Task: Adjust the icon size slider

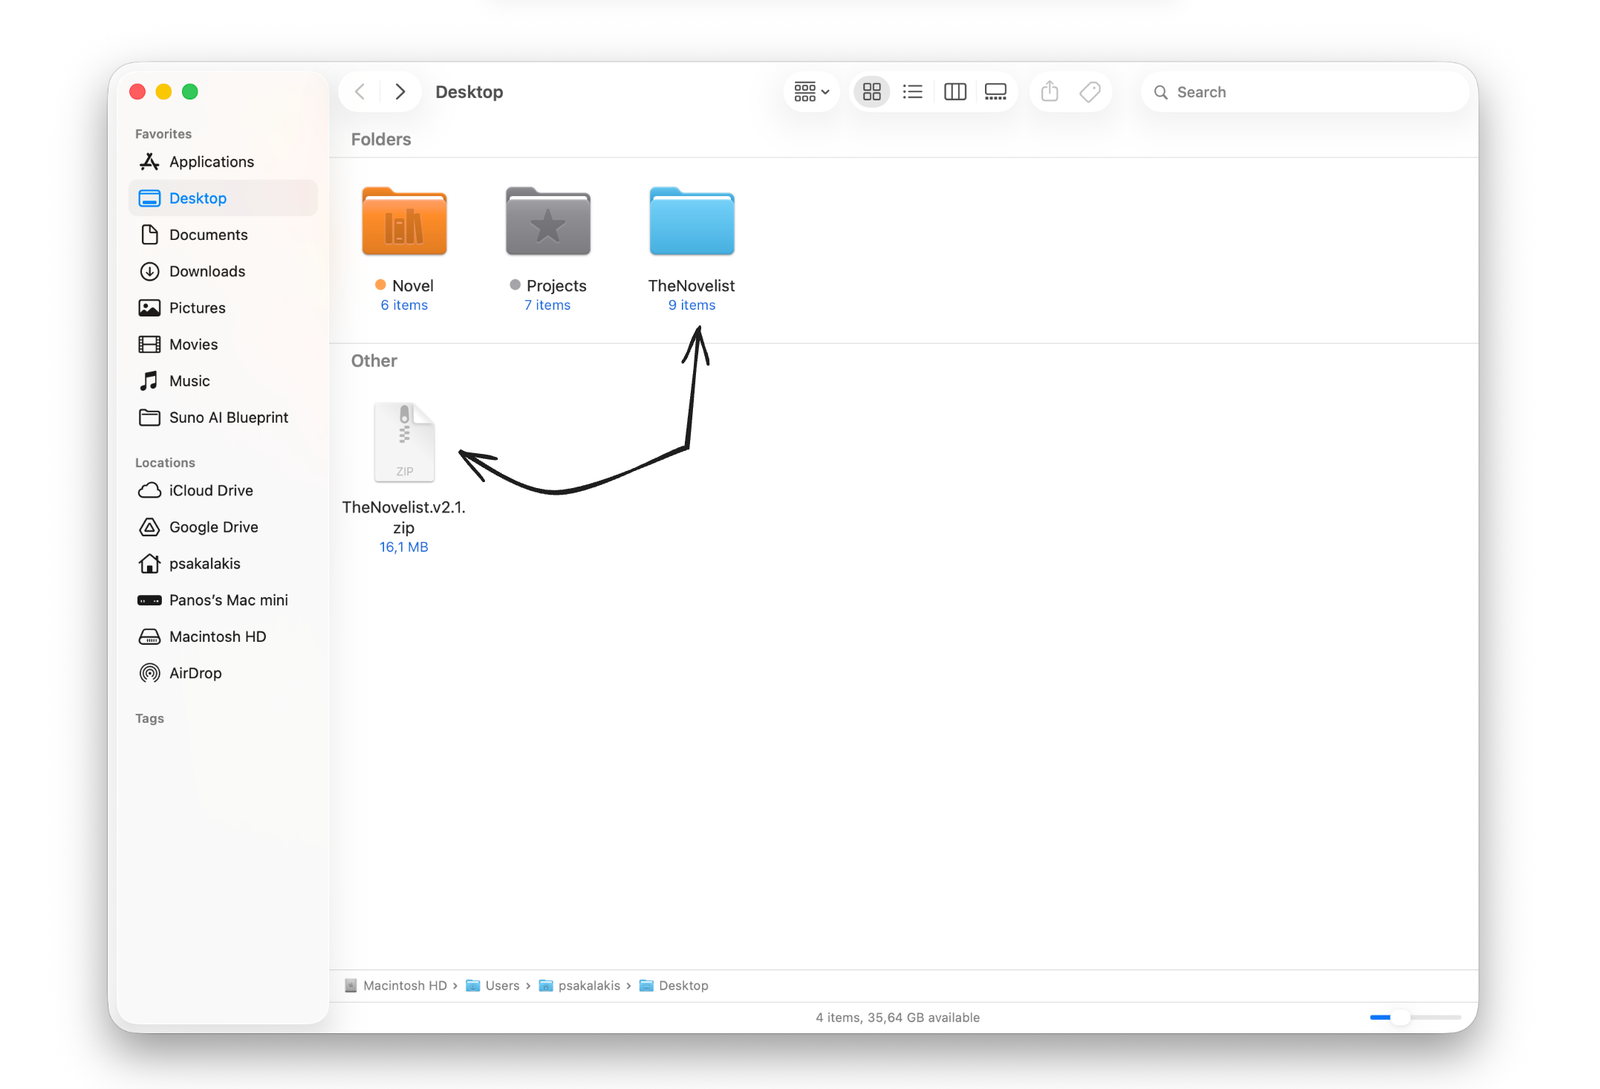Action: click(1402, 1017)
